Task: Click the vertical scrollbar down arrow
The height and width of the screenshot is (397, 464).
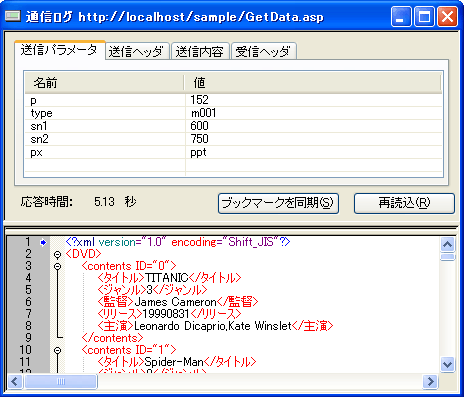Action: (x=447, y=364)
